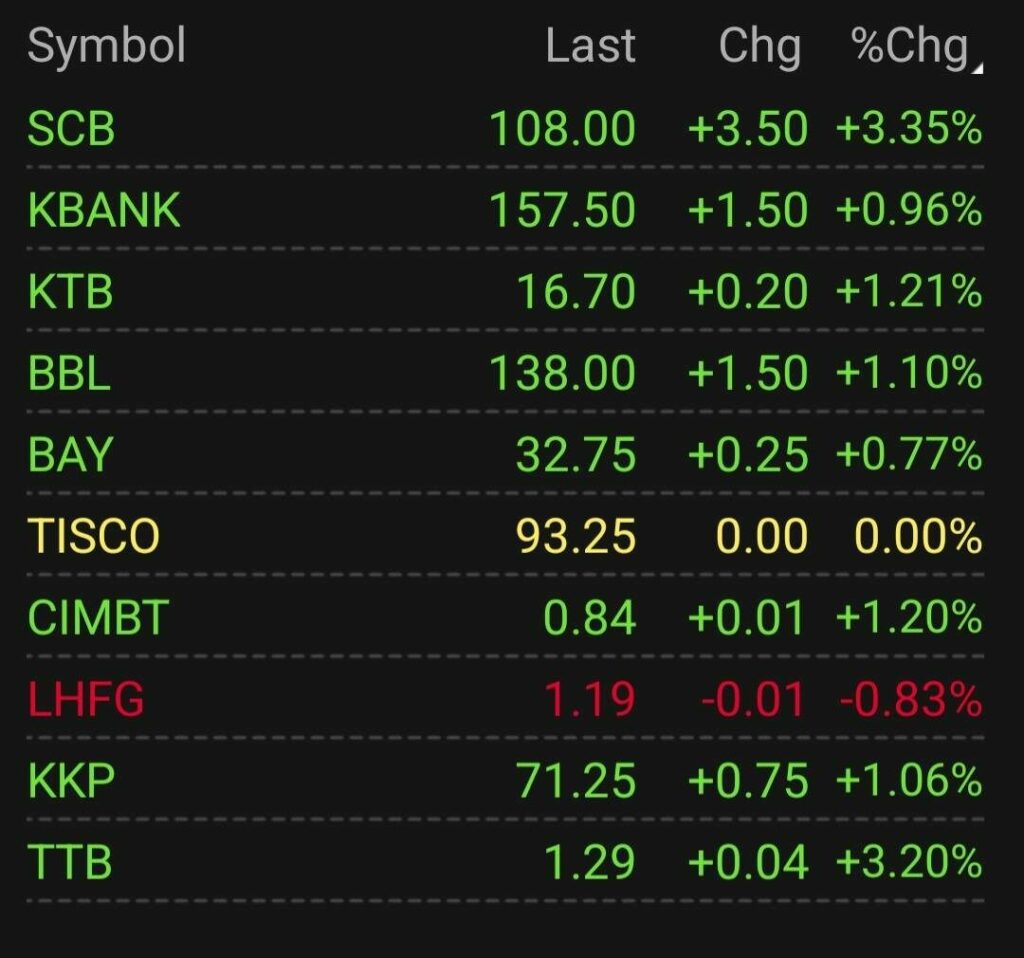Open the LHFG stock symbol
1024x958 pixels.
[86, 699]
